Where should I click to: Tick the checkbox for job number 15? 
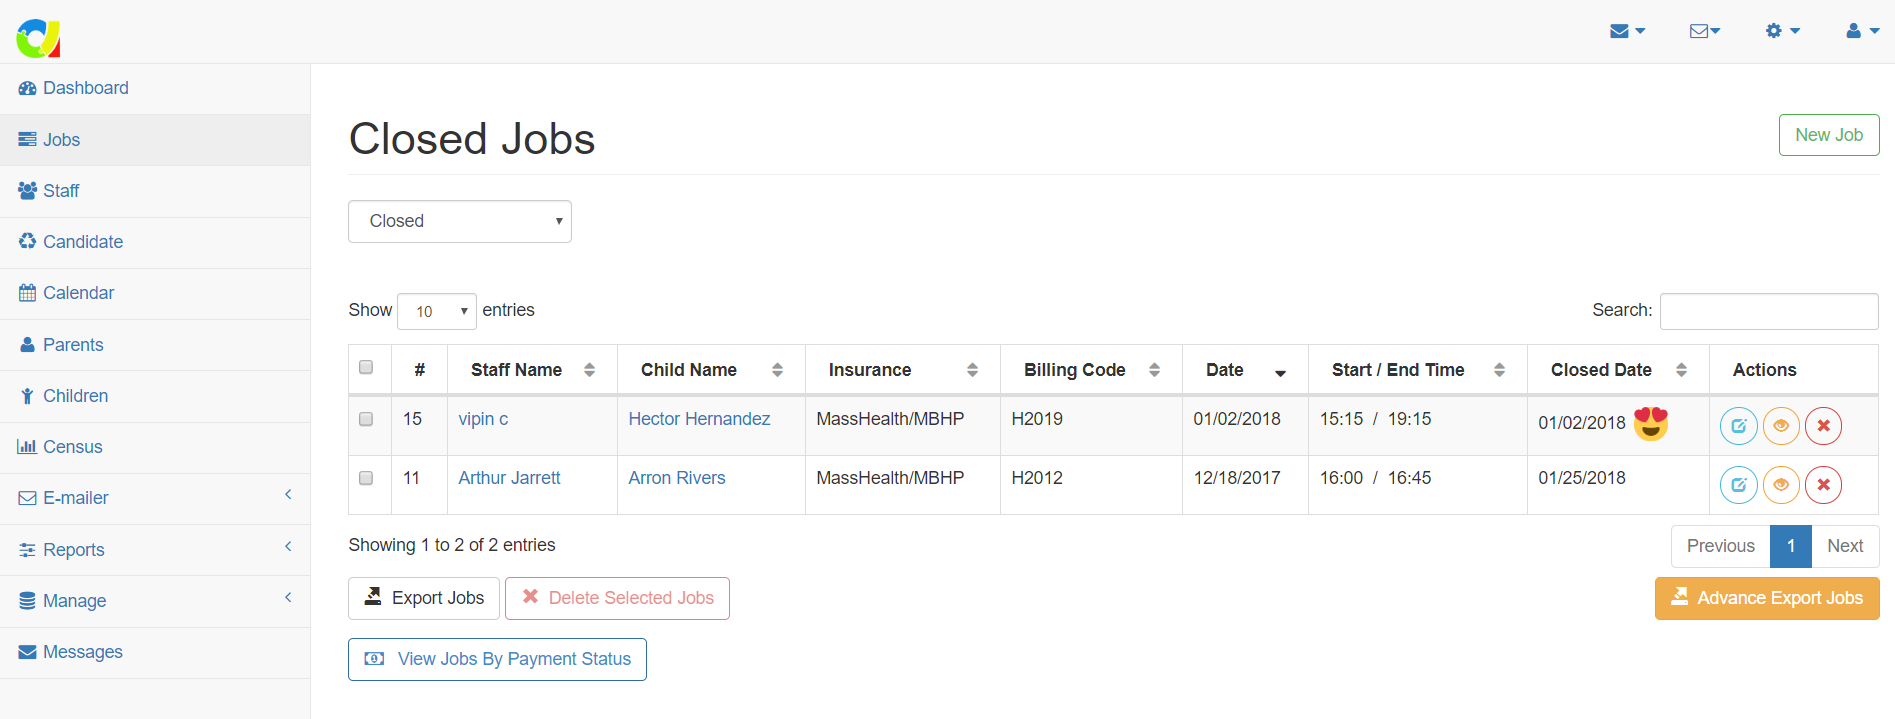point(366,419)
